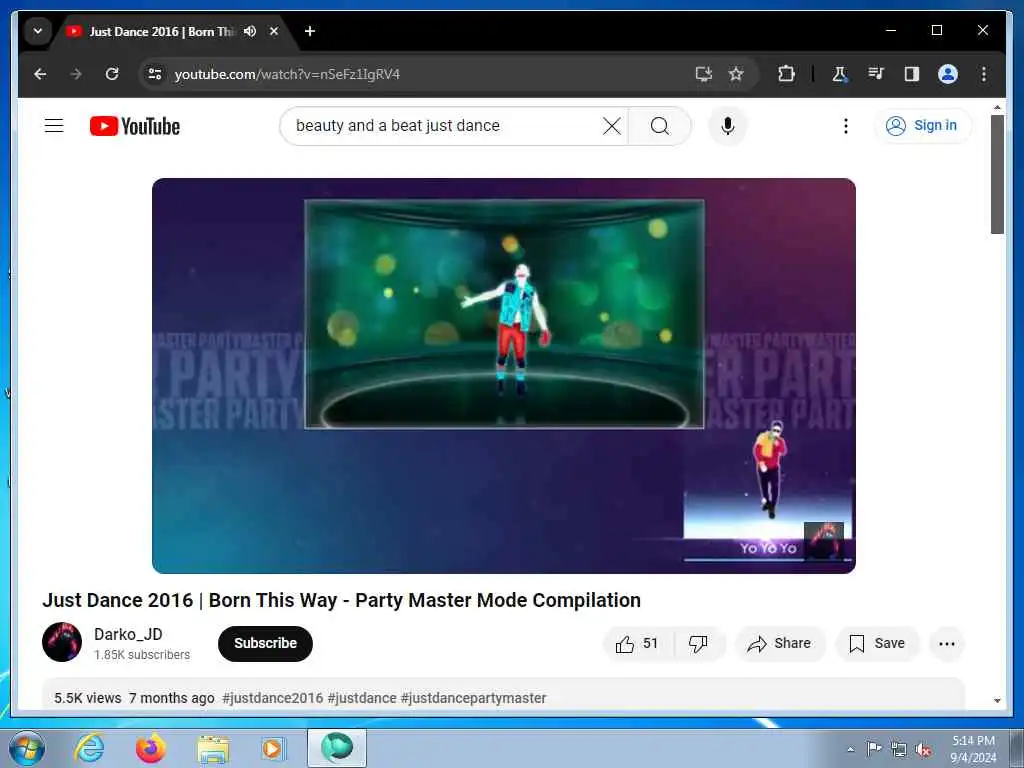Open the taskbar clock showing 5:14 PM

[x=973, y=749]
